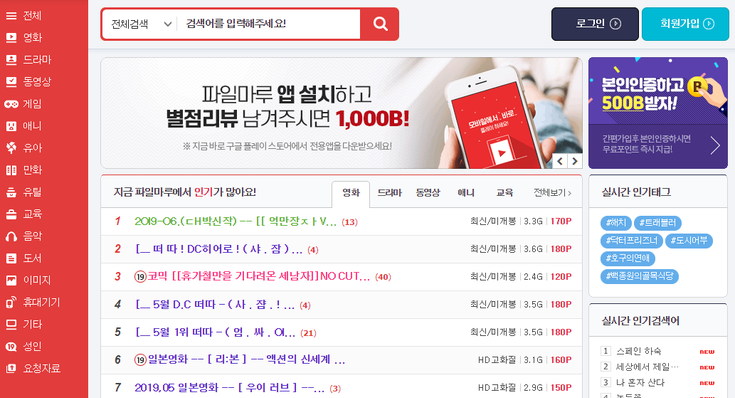735x398 pixels.
Task: Show next banner with right arrow
Action: coord(575,161)
